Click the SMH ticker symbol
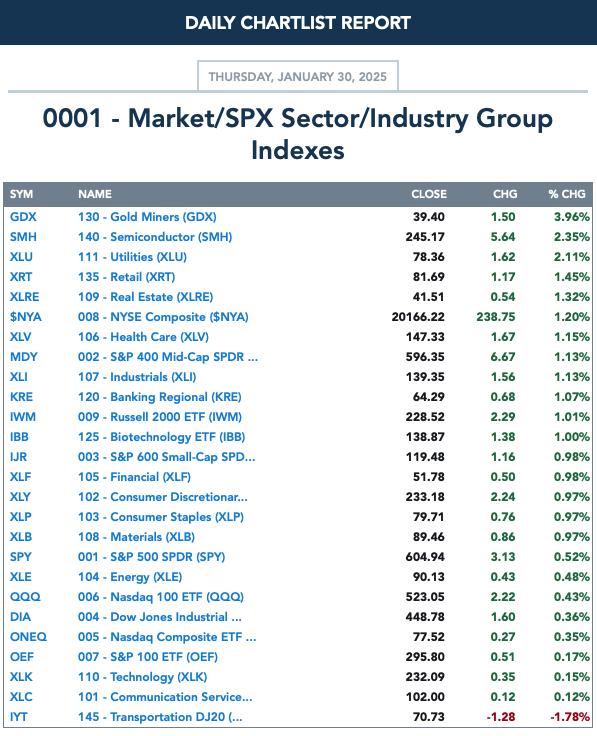Screen dimensions: 597x736 point(23,237)
